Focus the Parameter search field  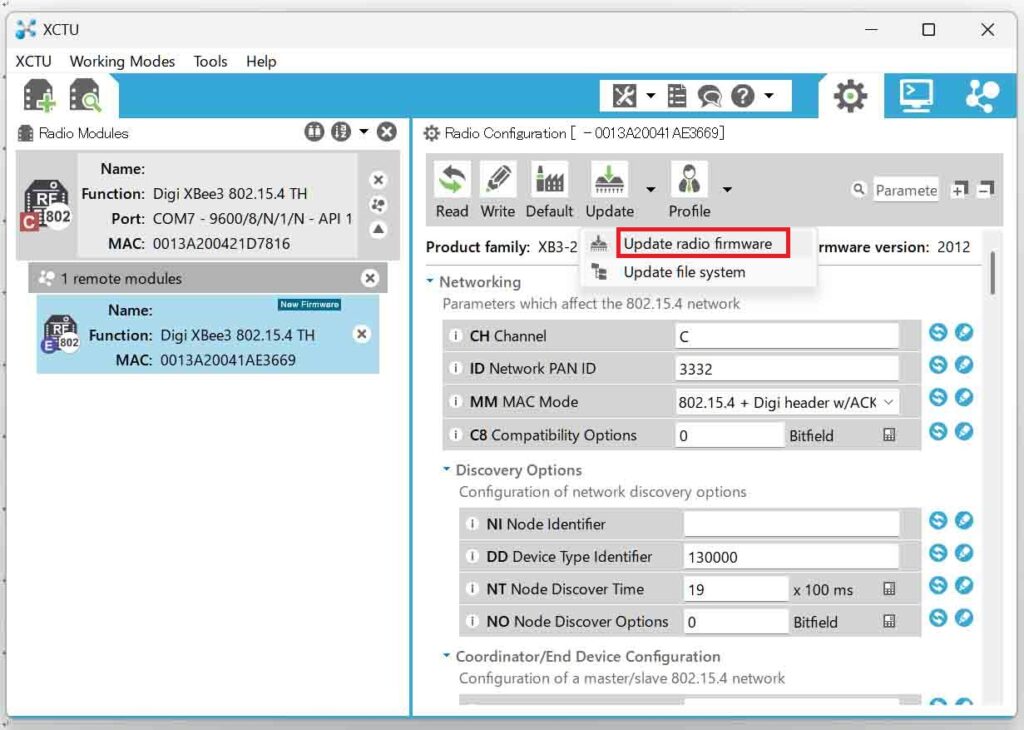pos(906,190)
